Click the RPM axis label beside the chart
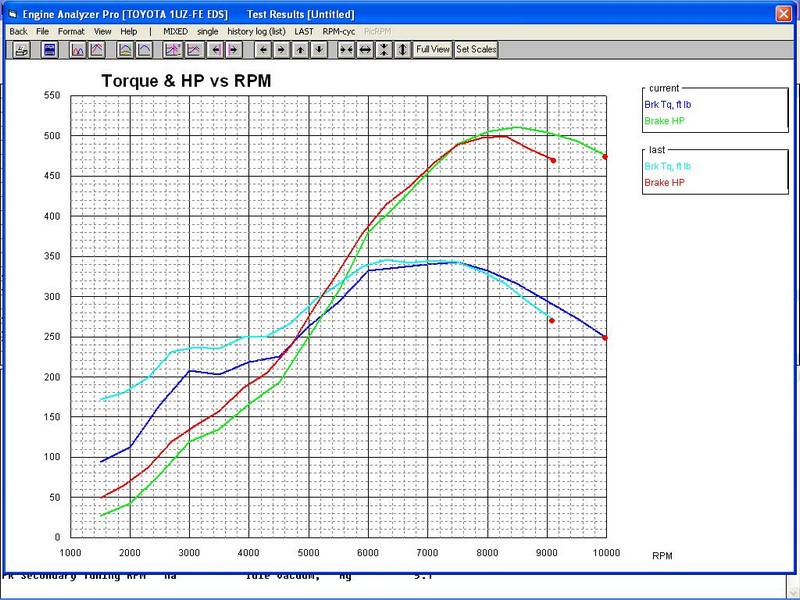The image size is (800, 600). (662, 556)
